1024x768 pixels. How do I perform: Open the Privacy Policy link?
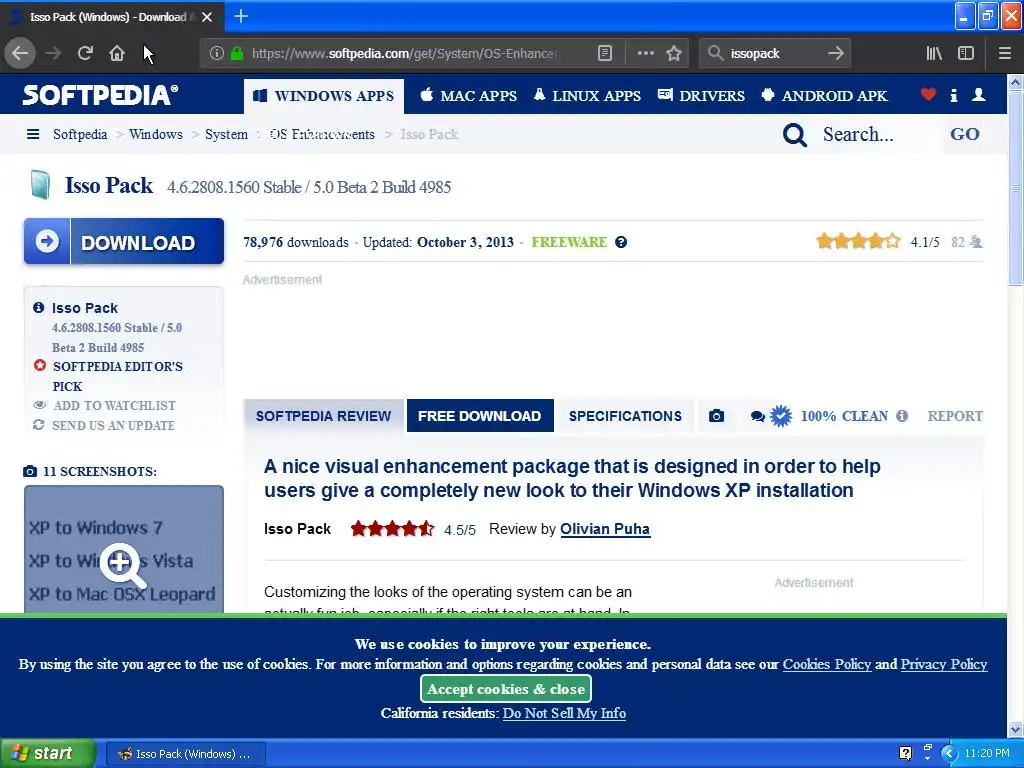pos(944,664)
